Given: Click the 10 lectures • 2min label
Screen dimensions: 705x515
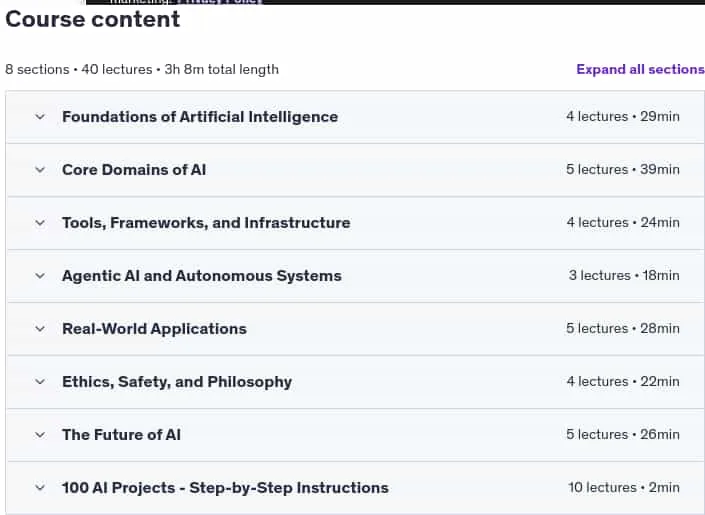Looking at the screenshot, I should coord(624,488).
